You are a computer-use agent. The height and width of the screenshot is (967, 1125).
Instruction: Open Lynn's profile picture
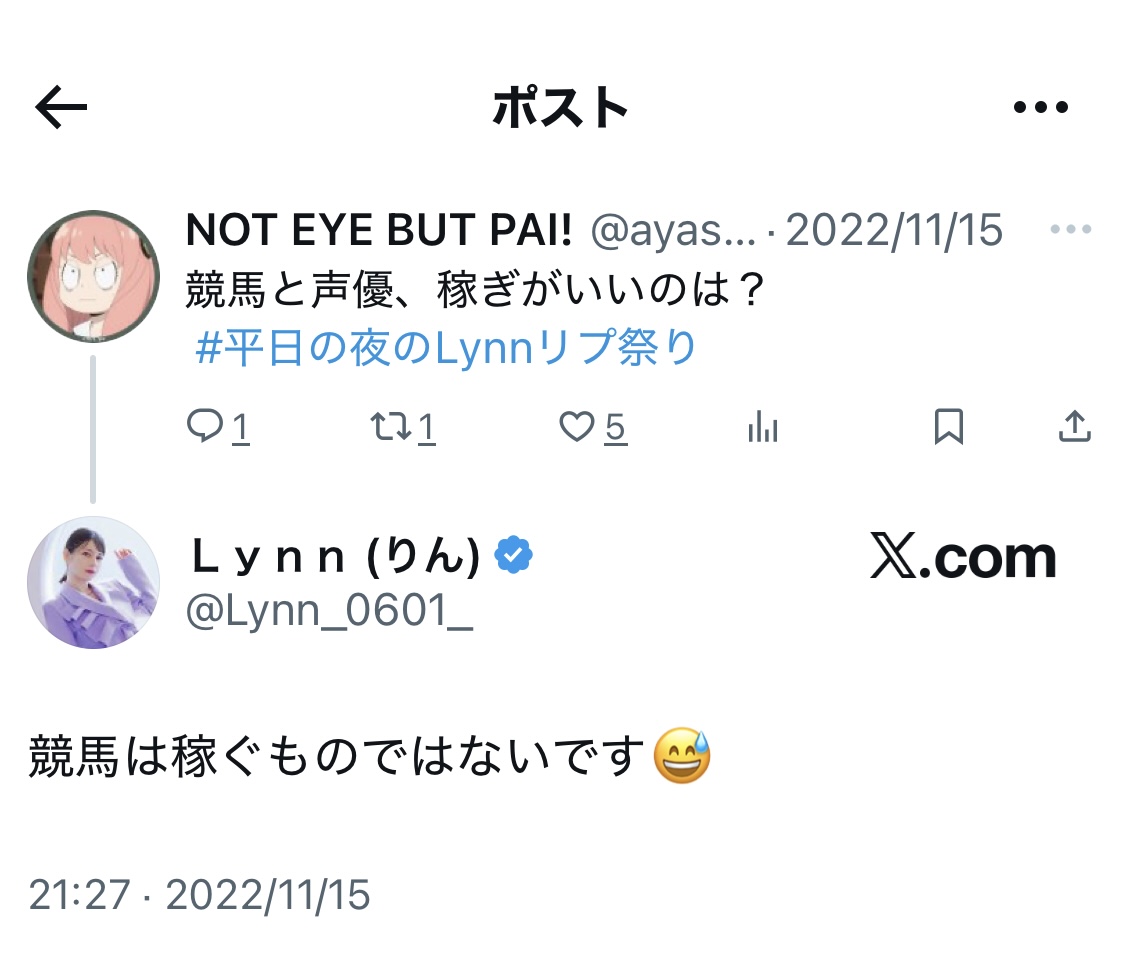(93, 582)
